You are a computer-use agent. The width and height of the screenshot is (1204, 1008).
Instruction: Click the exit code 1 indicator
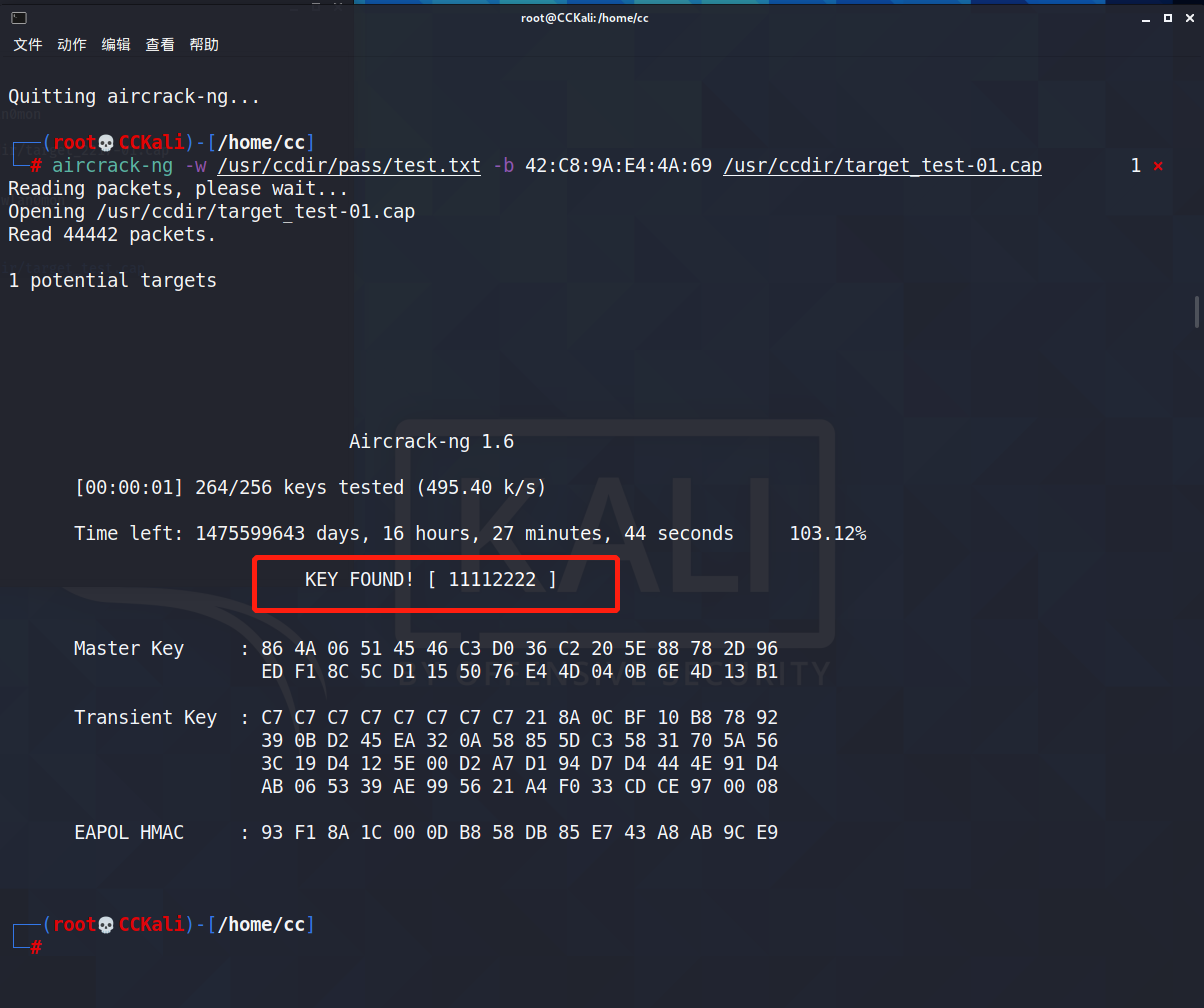click(1135, 166)
